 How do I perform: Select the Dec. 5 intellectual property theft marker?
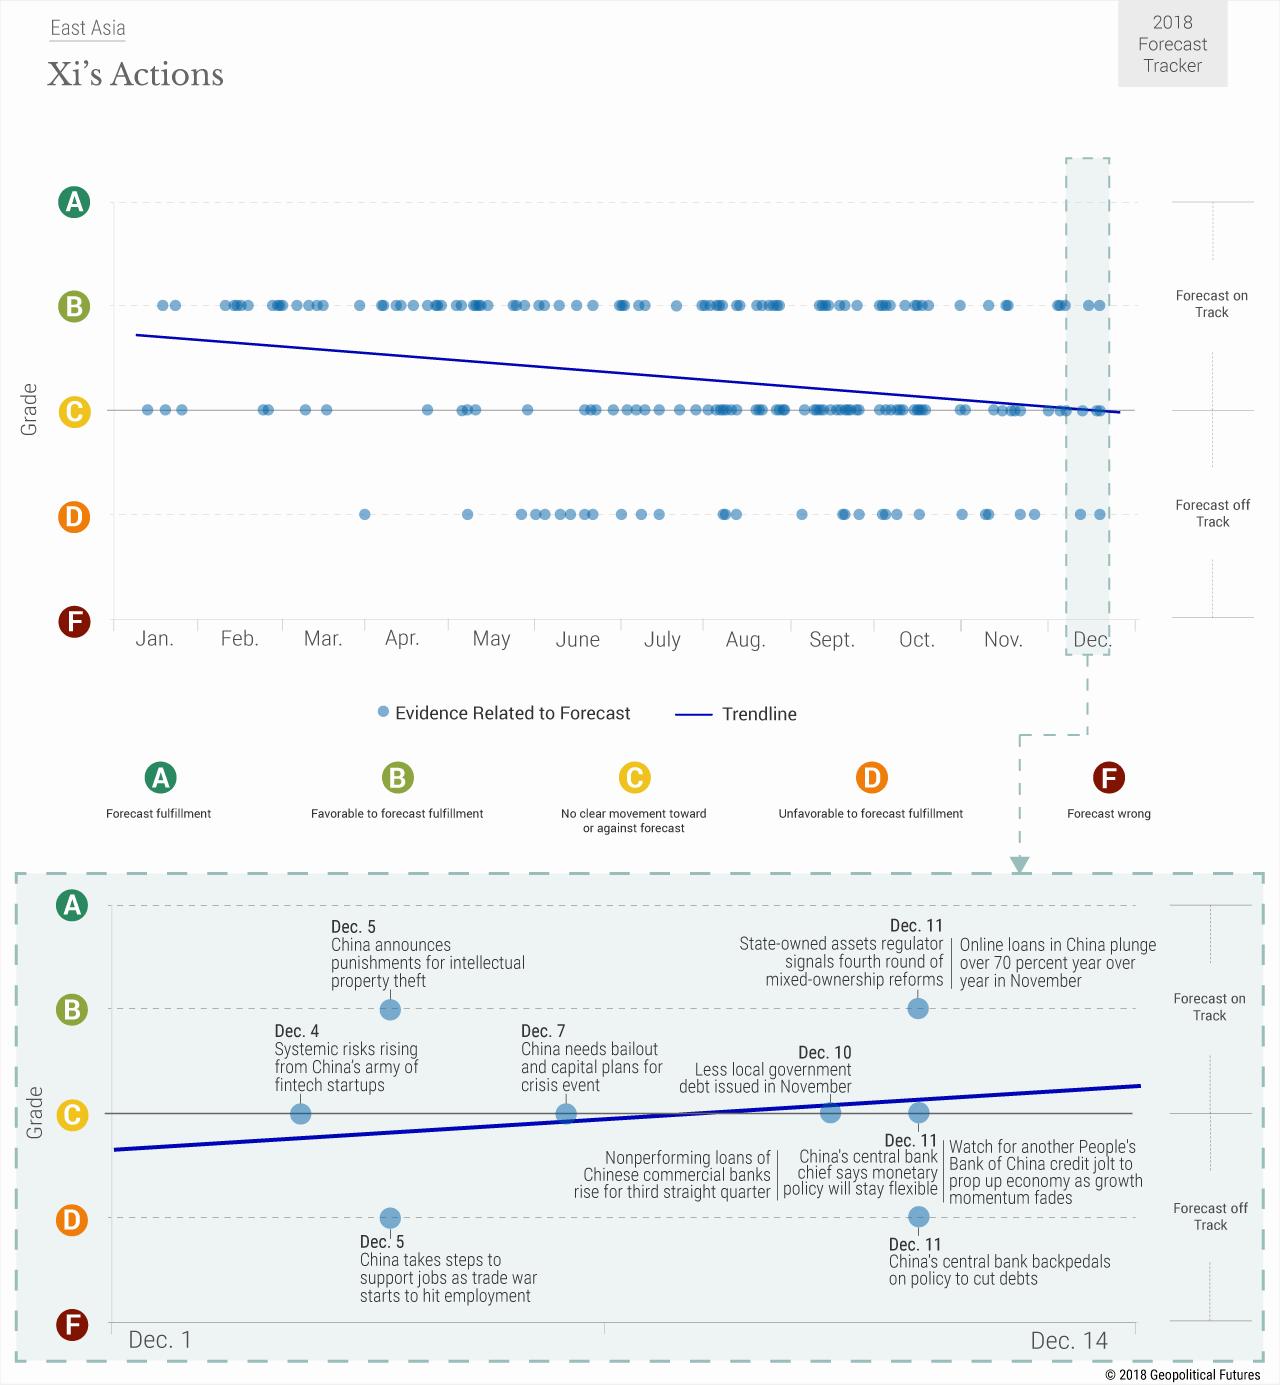pyautogui.click(x=390, y=1009)
